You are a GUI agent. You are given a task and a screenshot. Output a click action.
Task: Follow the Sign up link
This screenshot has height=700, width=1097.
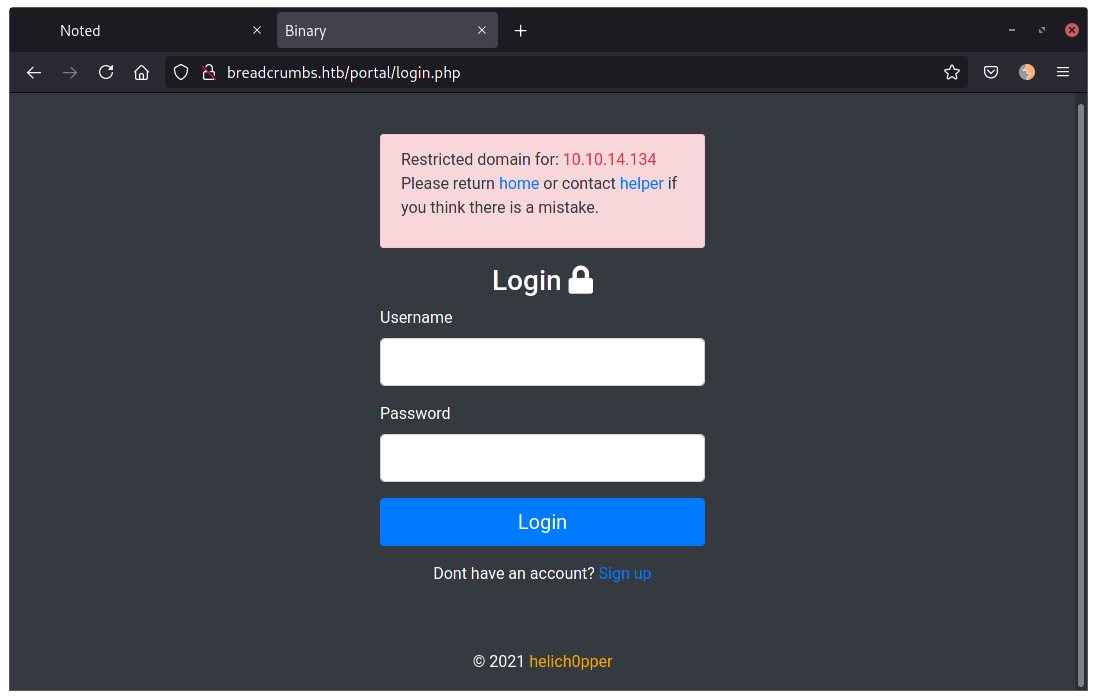[625, 573]
